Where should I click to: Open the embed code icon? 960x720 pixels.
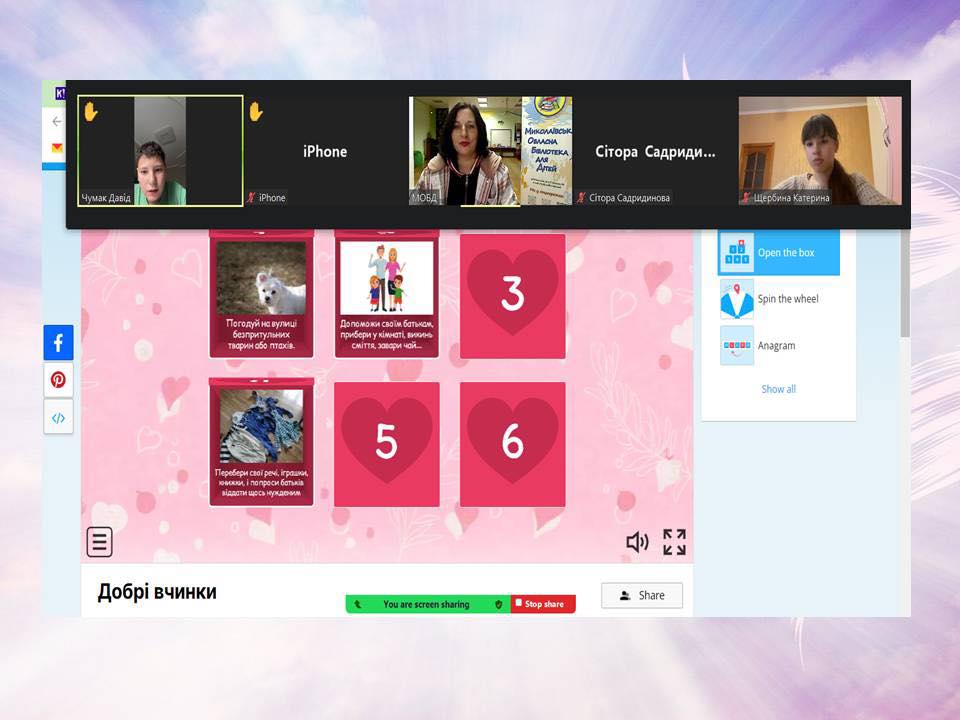[x=58, y=417]
